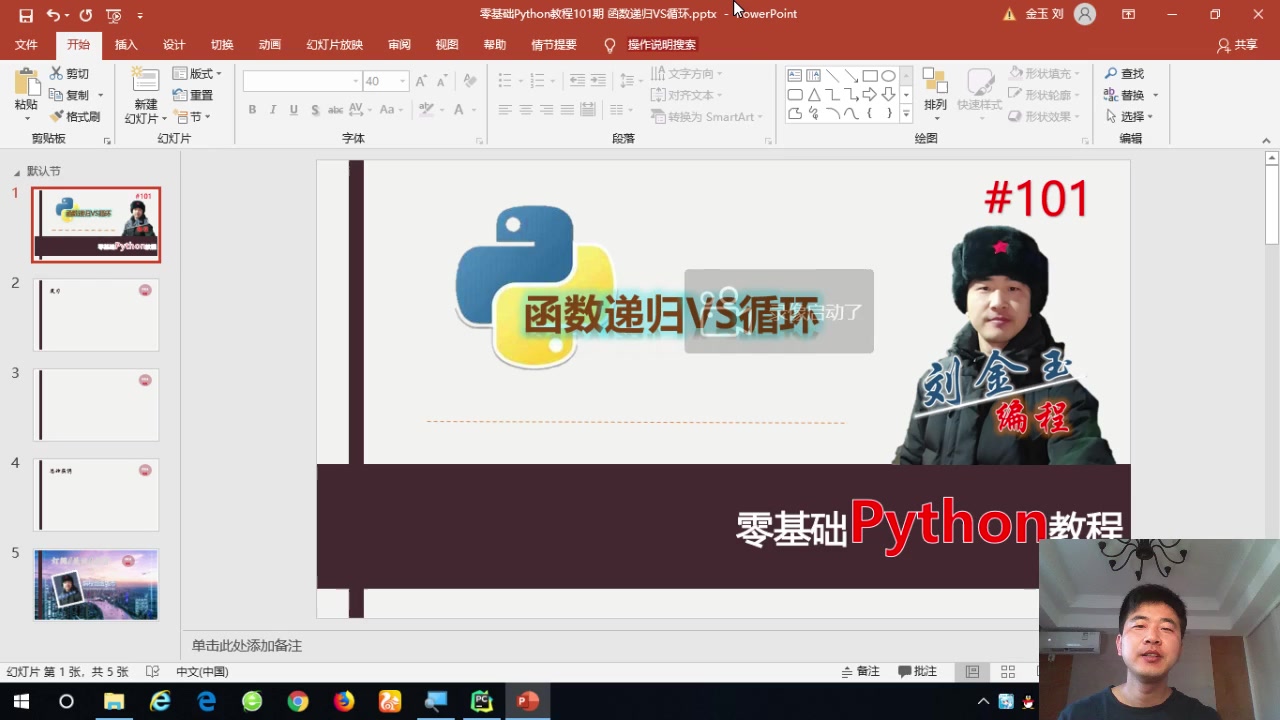This screenshot has width=1280, height=720.
Task: Open the Layout (版式) dropdown
Action: point(197,74)
